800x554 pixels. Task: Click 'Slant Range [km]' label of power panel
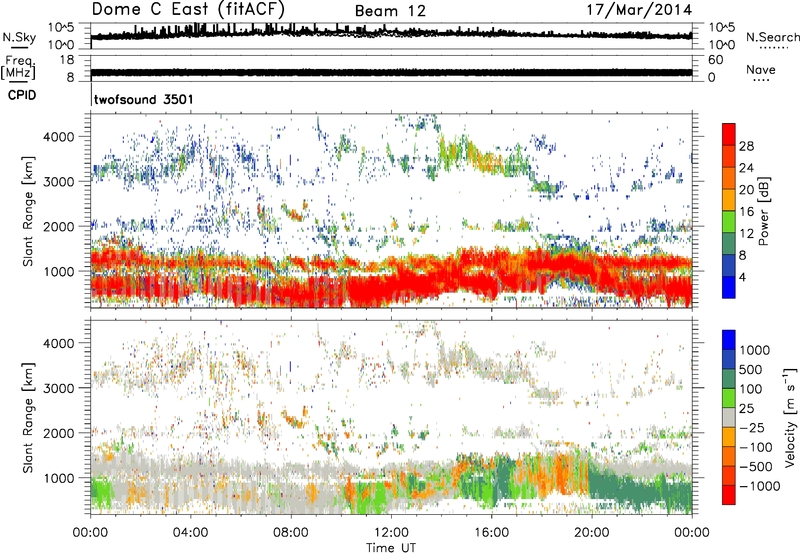(28, 211)
